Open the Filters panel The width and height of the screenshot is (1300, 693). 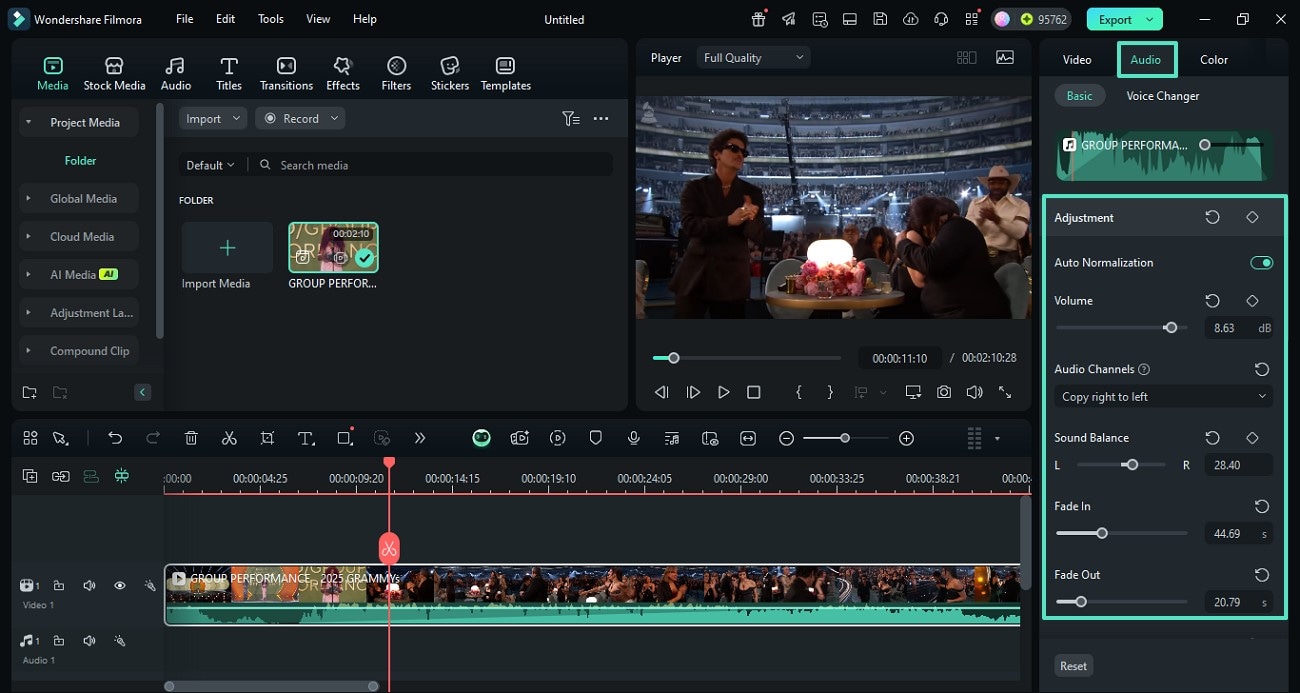pos(396,73)
